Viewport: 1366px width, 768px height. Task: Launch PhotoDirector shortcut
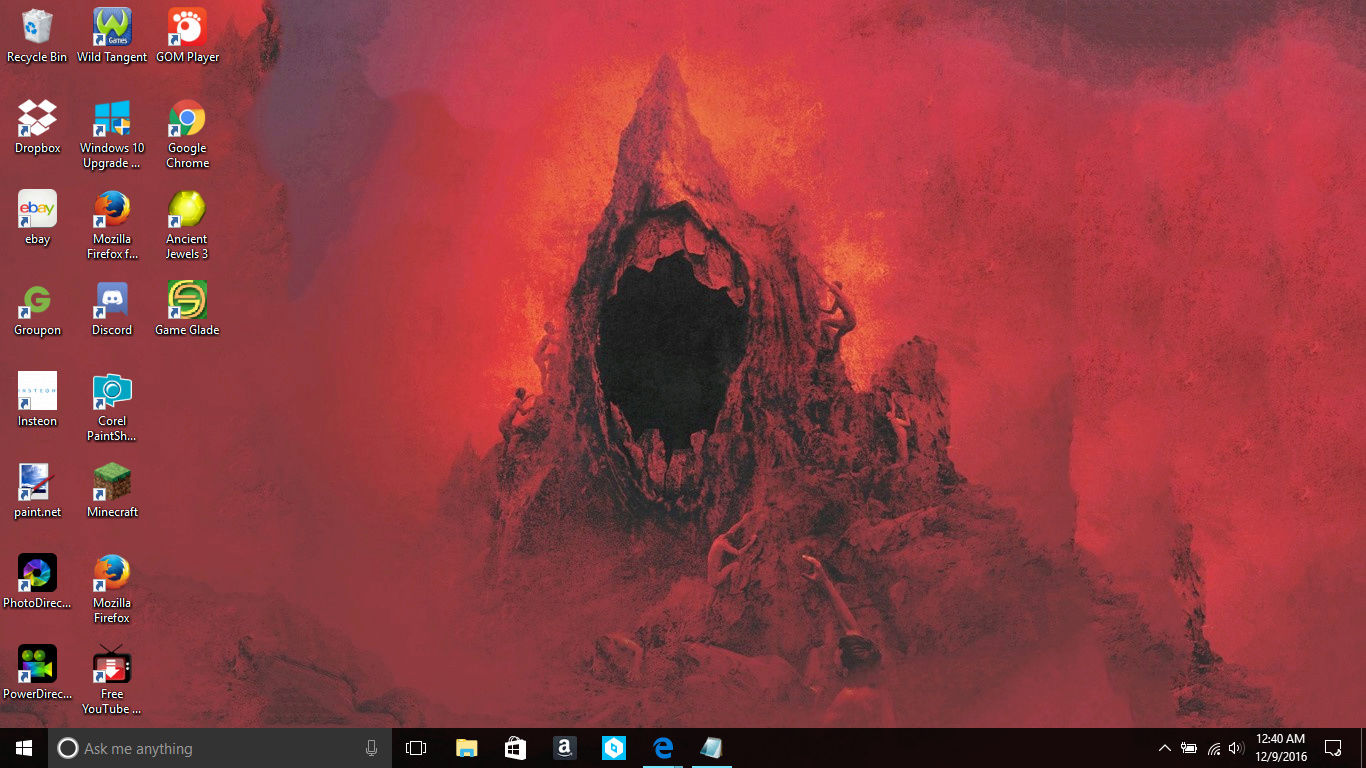(x=37, y=582)
